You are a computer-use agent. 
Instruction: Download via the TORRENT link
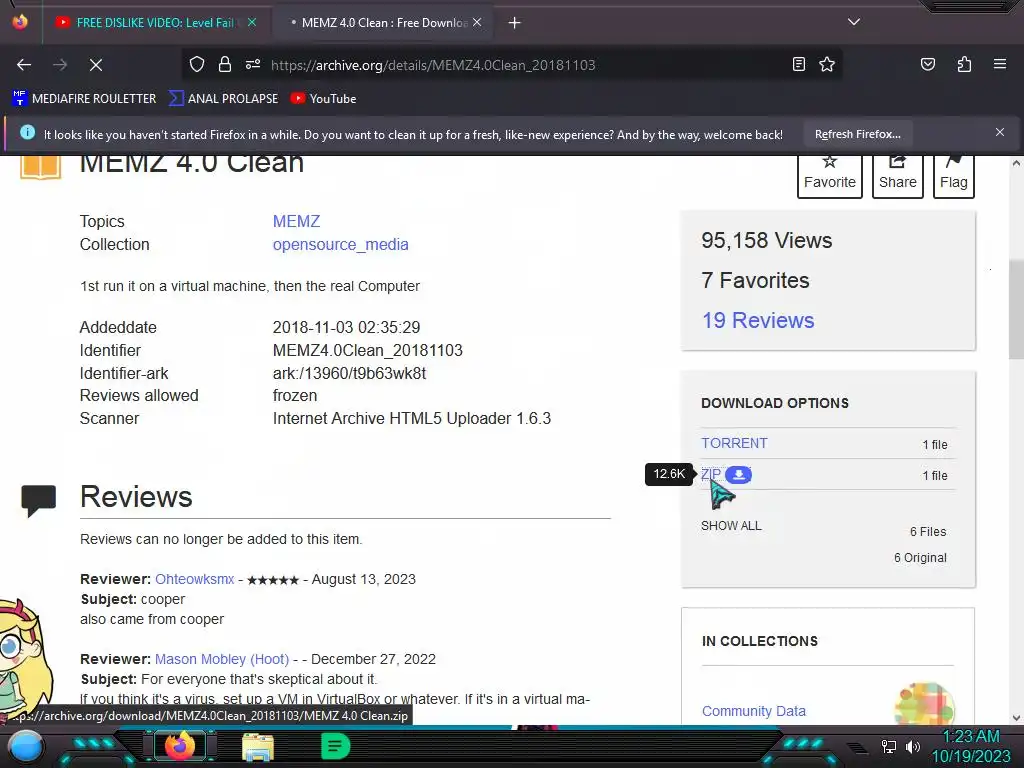734,443
